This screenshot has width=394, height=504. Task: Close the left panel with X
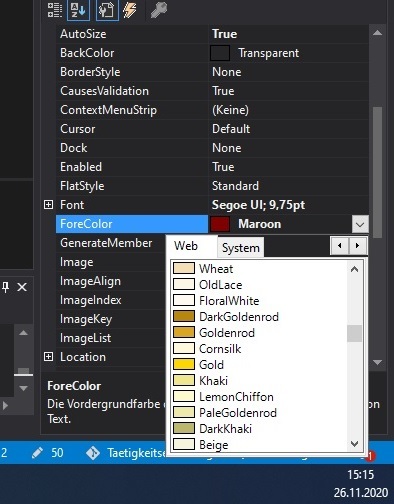22,287
